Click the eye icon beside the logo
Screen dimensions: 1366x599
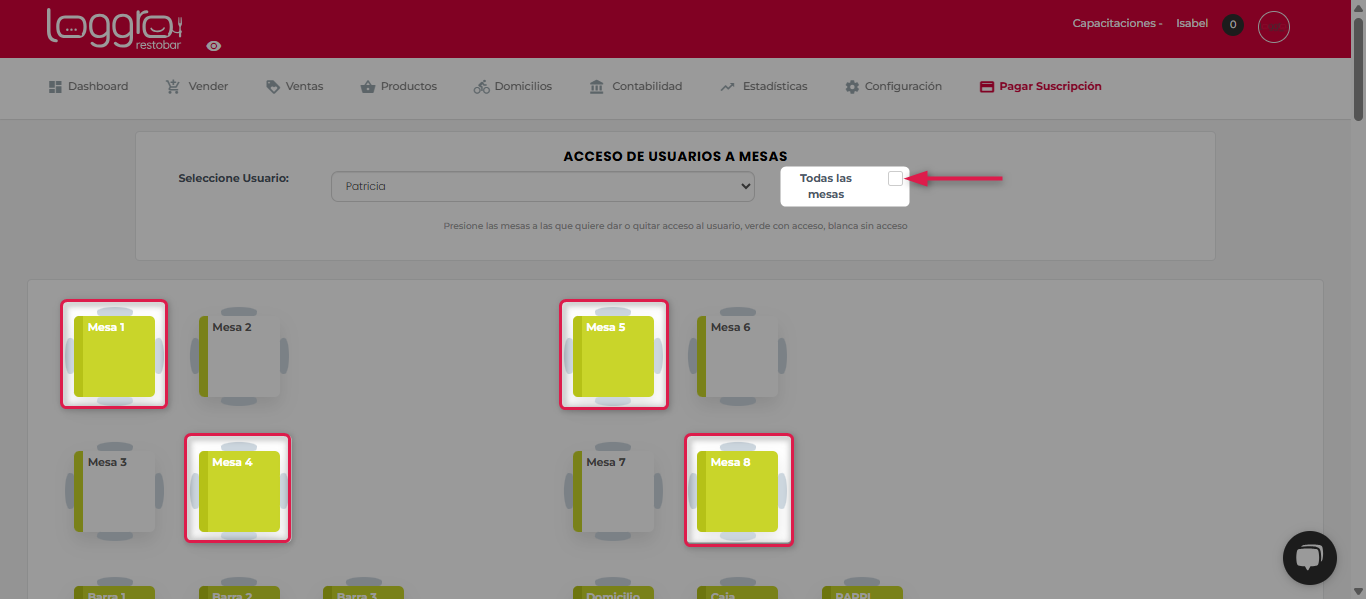pyautogui.click(x=214, y=46)
